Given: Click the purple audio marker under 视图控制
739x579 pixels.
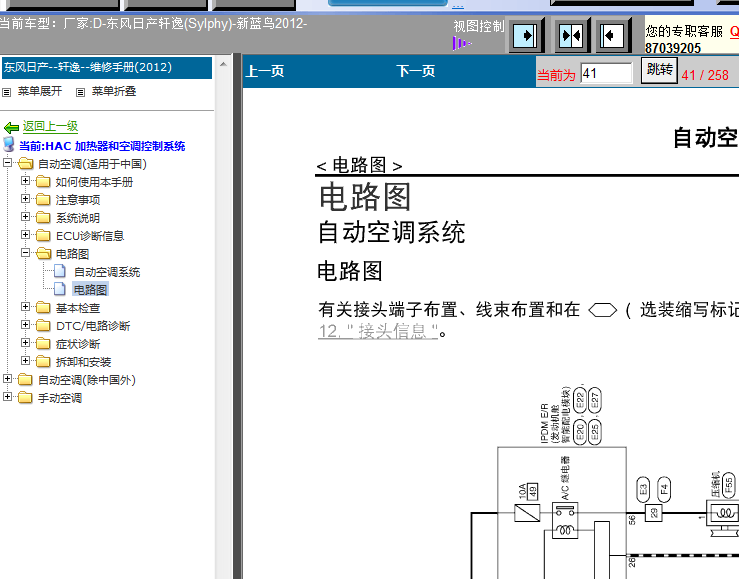Looking at the screenshot, I should click(461, 44).
